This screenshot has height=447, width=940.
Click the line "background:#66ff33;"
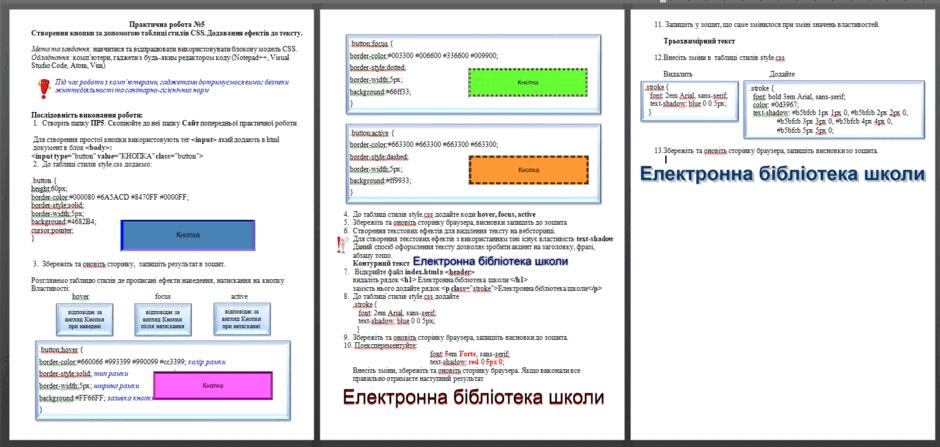pyautogui.click(x=380, y=92)
